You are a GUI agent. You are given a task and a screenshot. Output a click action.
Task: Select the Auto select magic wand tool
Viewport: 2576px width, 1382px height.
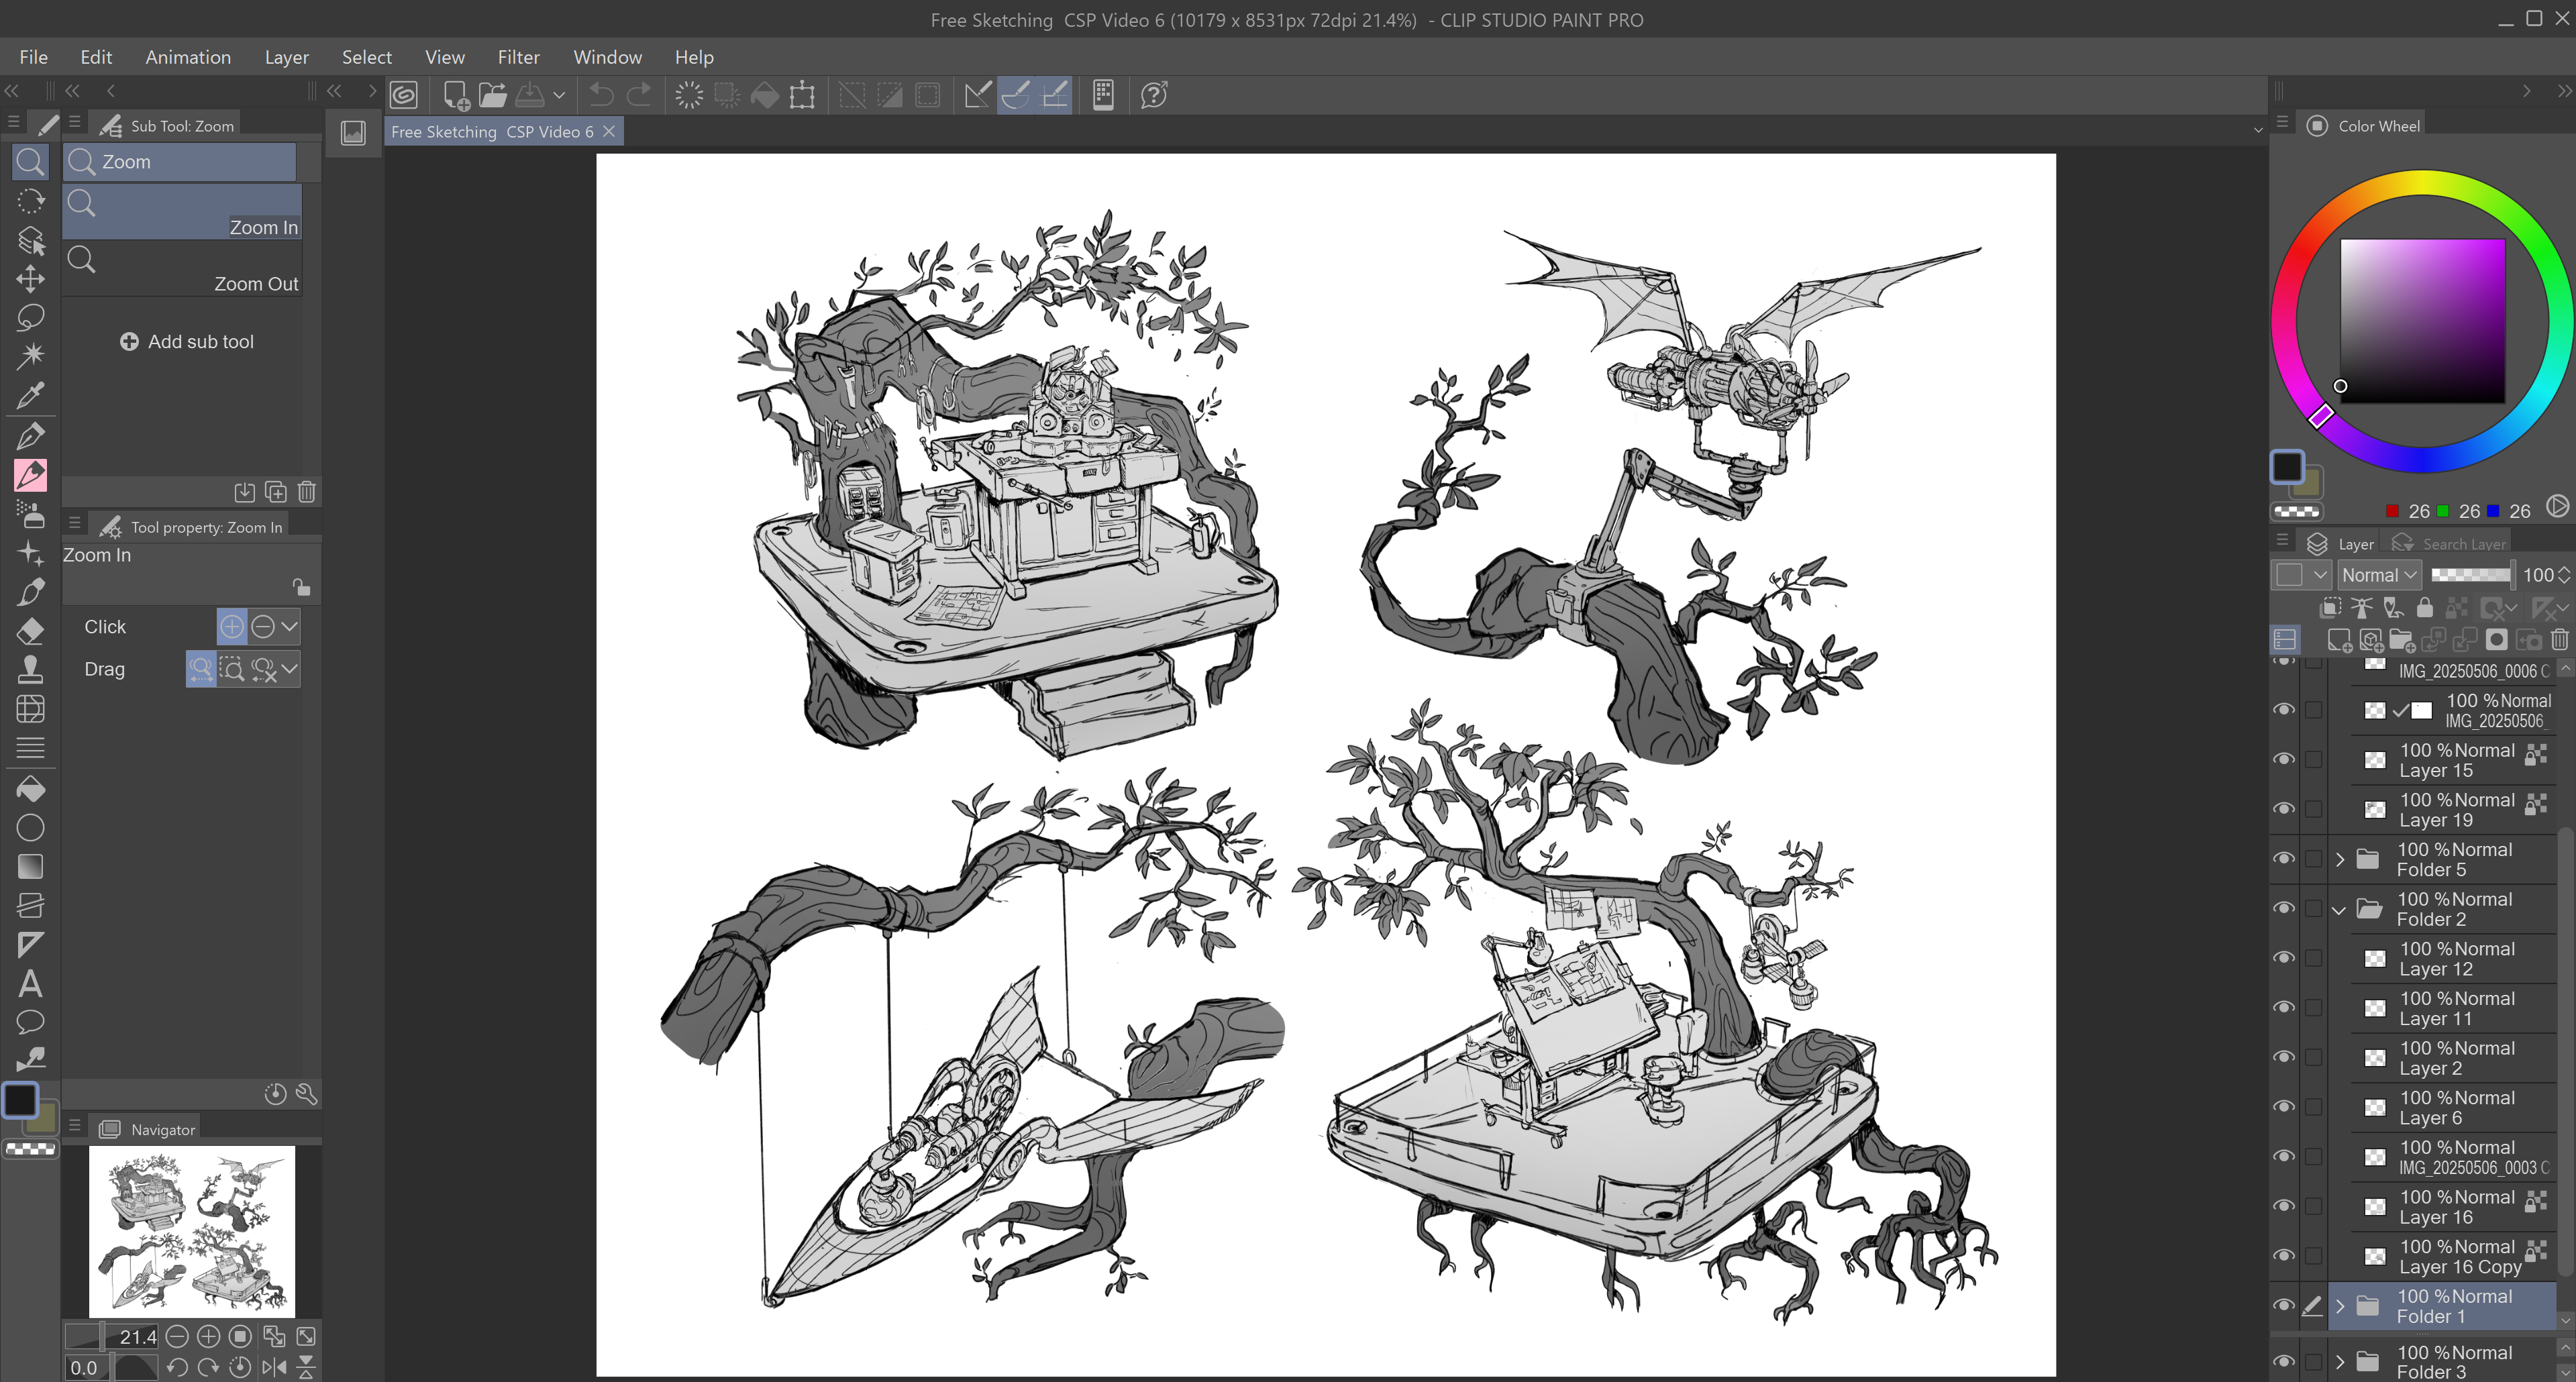[30, 356]
